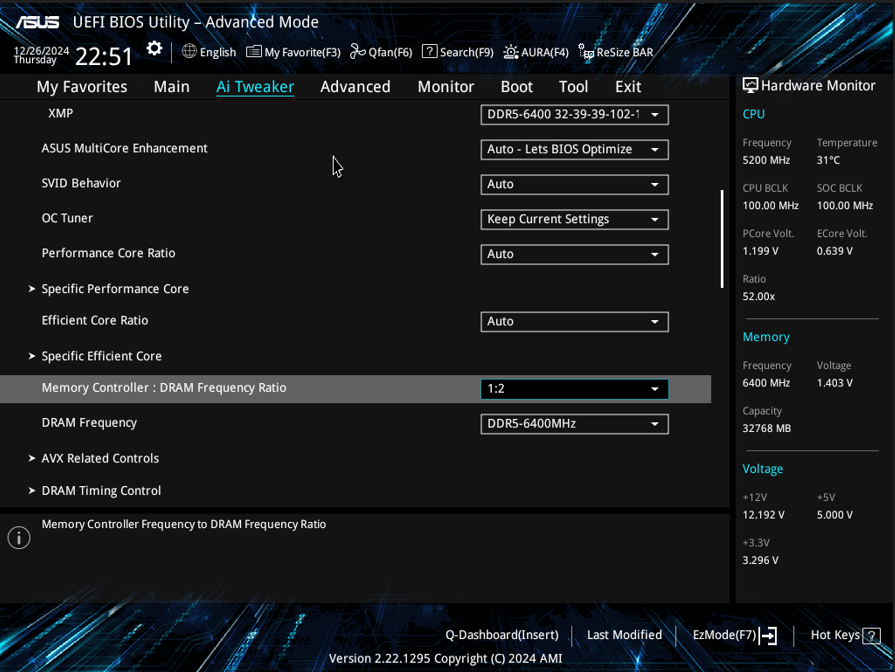895x672 pixels.
Task: Click Version 2.22.1295 copyright text
Action: point(445,658)
